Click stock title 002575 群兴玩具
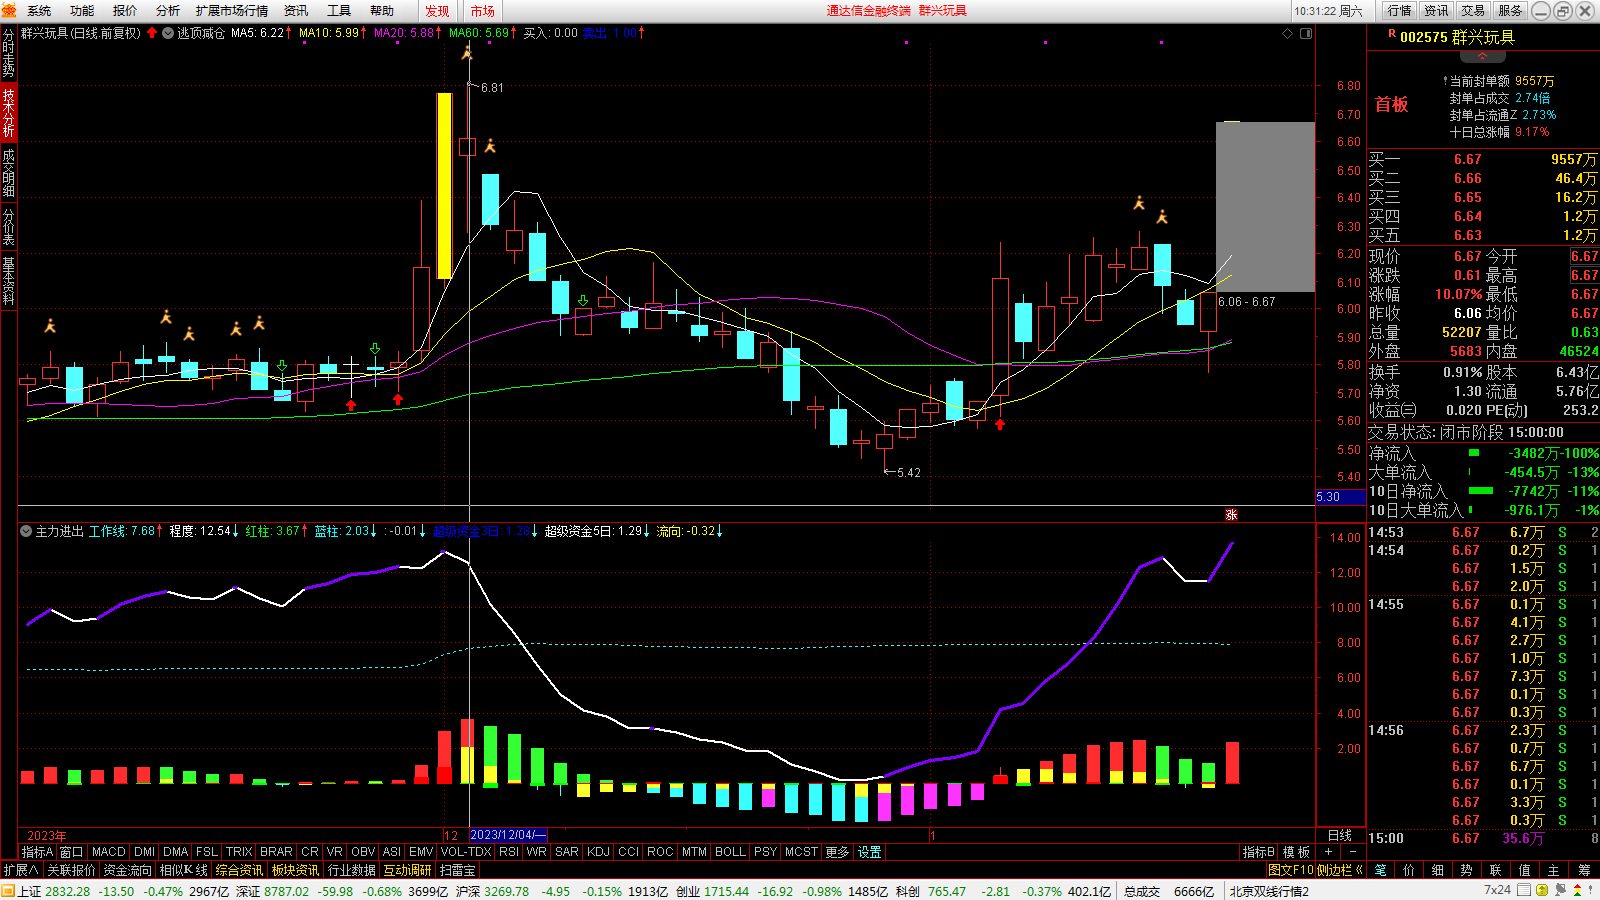Viewport: 1600px width, 900px height. point(1457,37)
